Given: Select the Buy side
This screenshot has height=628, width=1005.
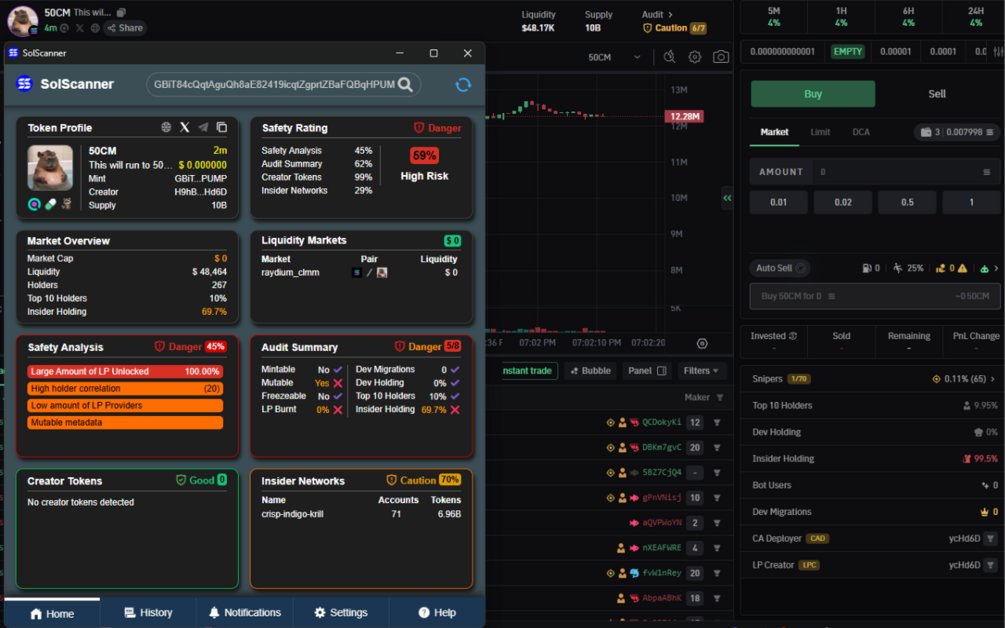Looking at the screenshot, I should (813, 94).
